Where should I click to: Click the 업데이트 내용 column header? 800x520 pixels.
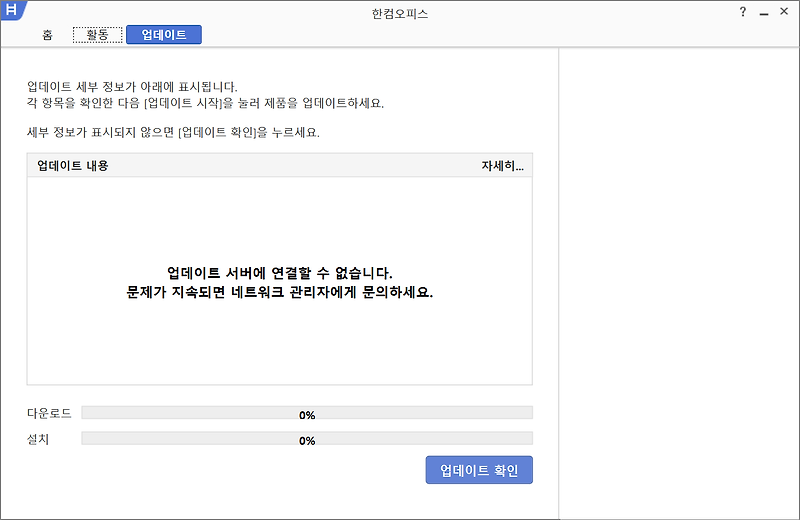[73, 166]
